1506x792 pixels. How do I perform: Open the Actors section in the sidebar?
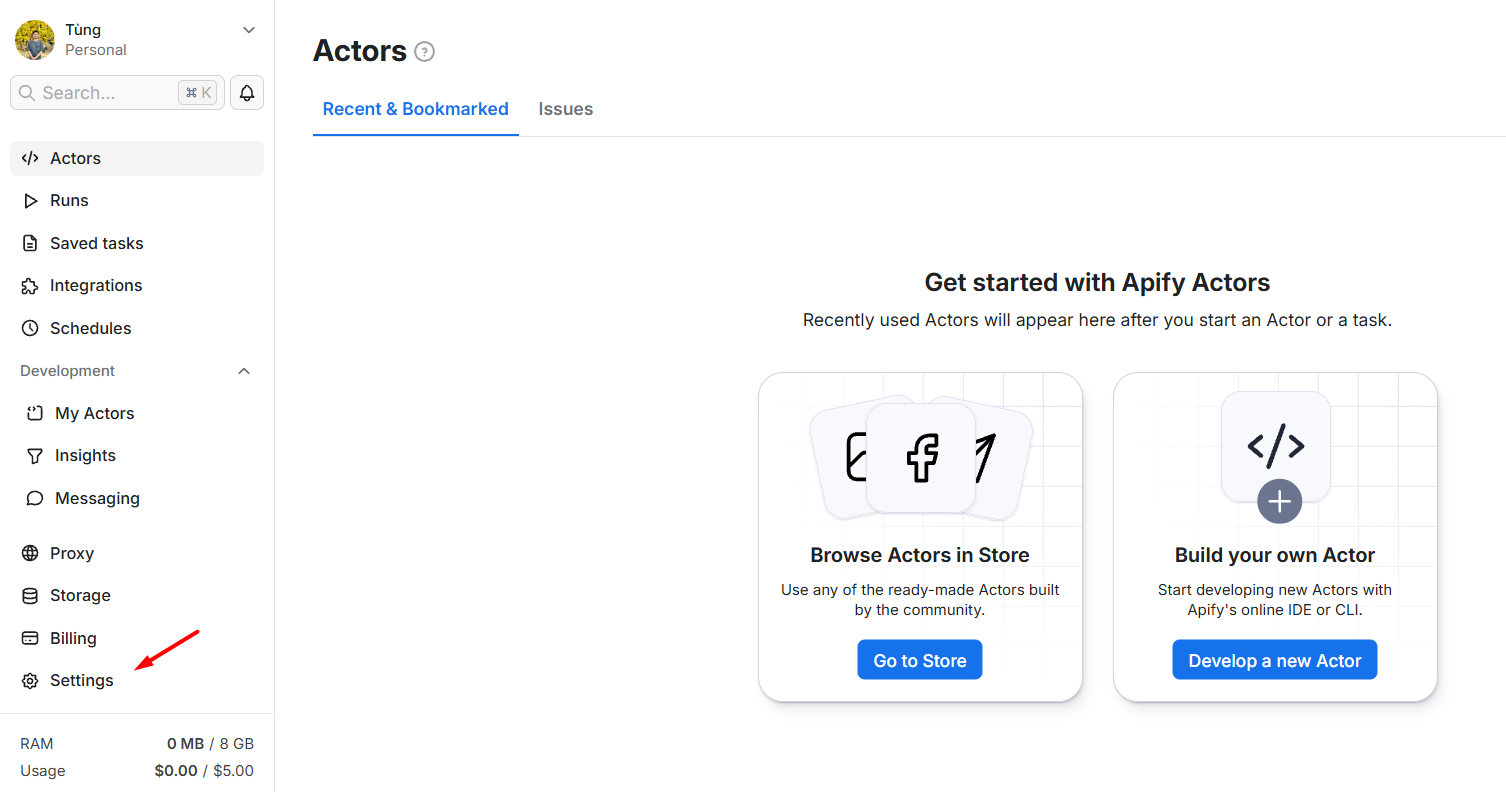point(75,157)
